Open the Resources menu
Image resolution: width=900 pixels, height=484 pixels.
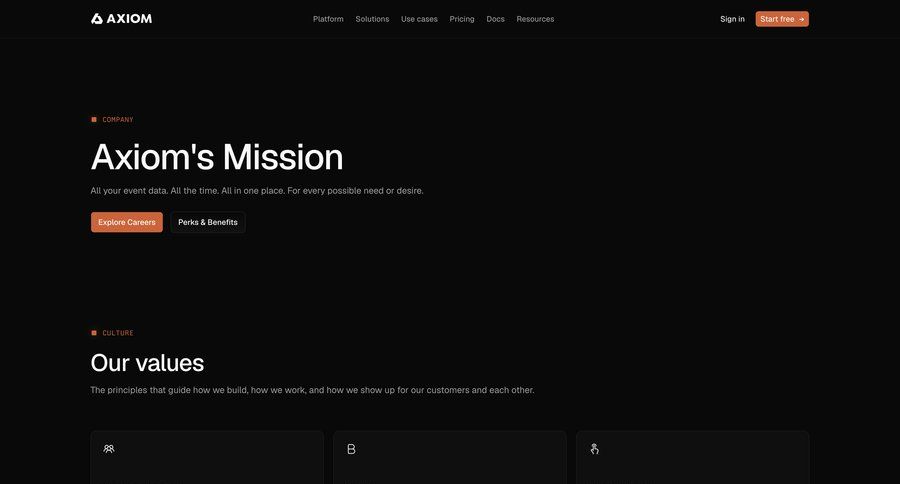tap(535, 19)
